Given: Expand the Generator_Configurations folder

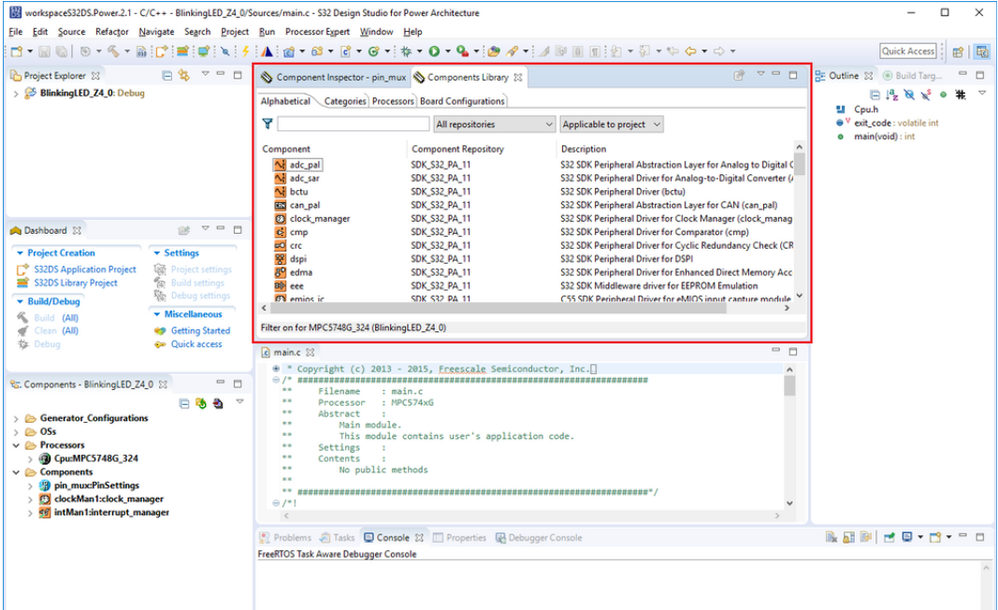Looking at the screenshot, I should pos(16,418).
